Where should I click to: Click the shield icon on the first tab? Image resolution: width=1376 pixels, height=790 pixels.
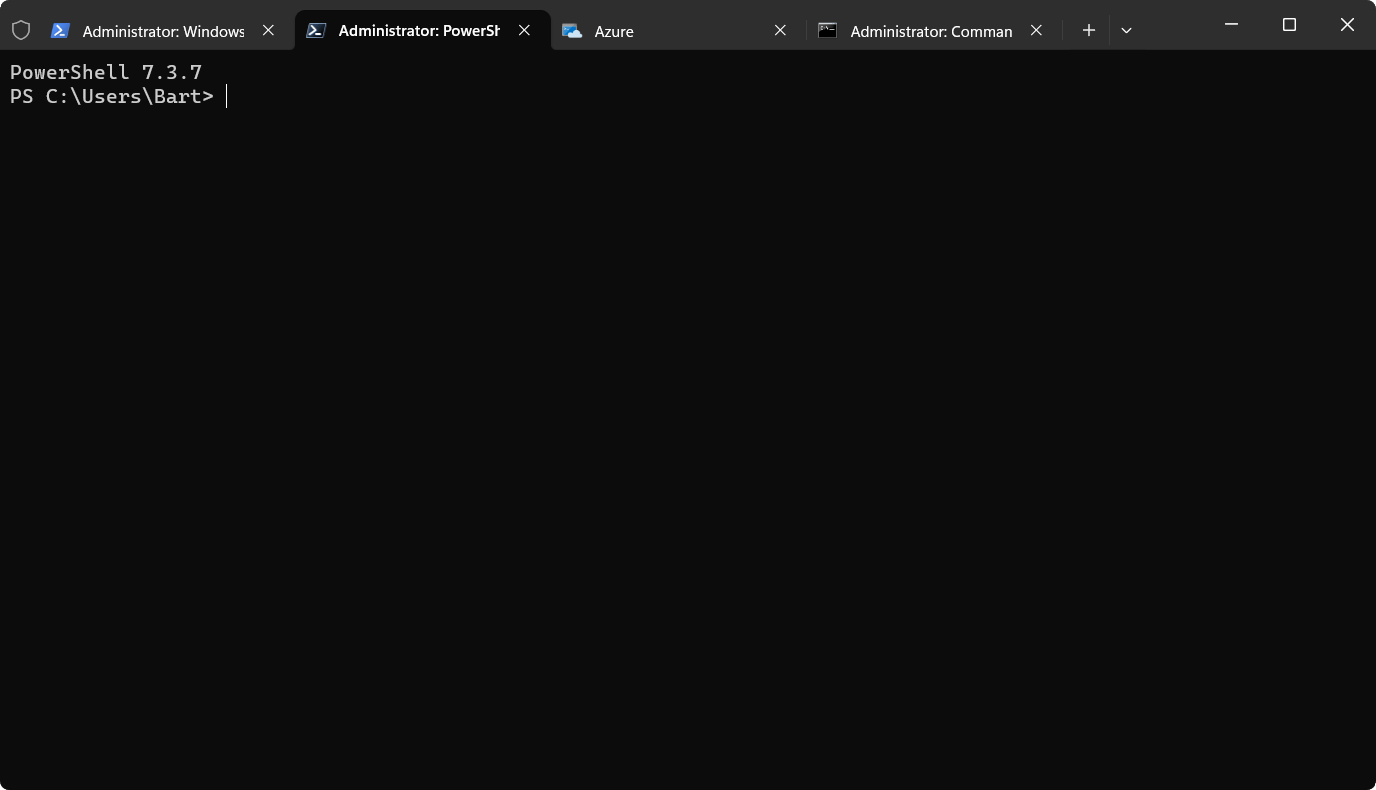21,30
